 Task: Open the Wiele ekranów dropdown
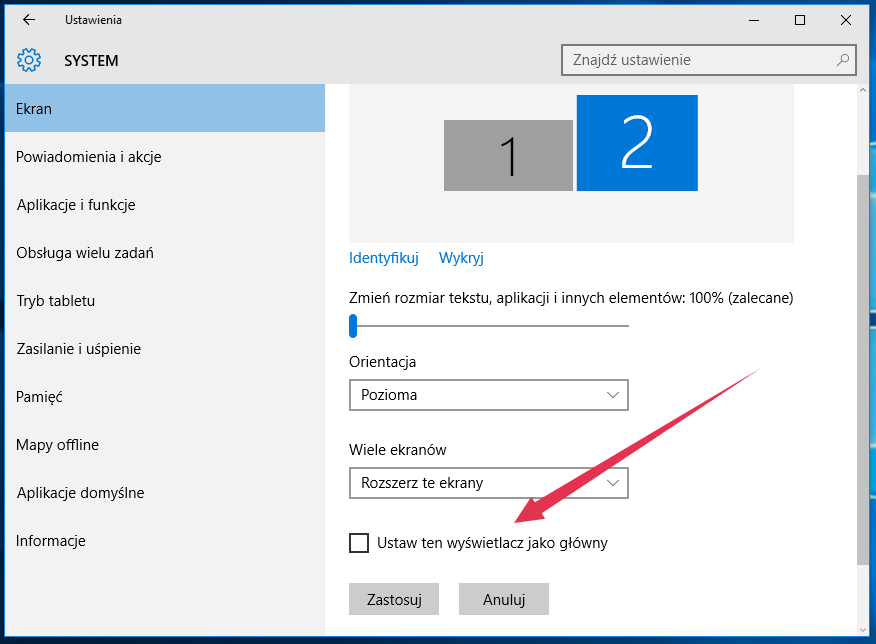pyautogui.click(x=489, y=483)
